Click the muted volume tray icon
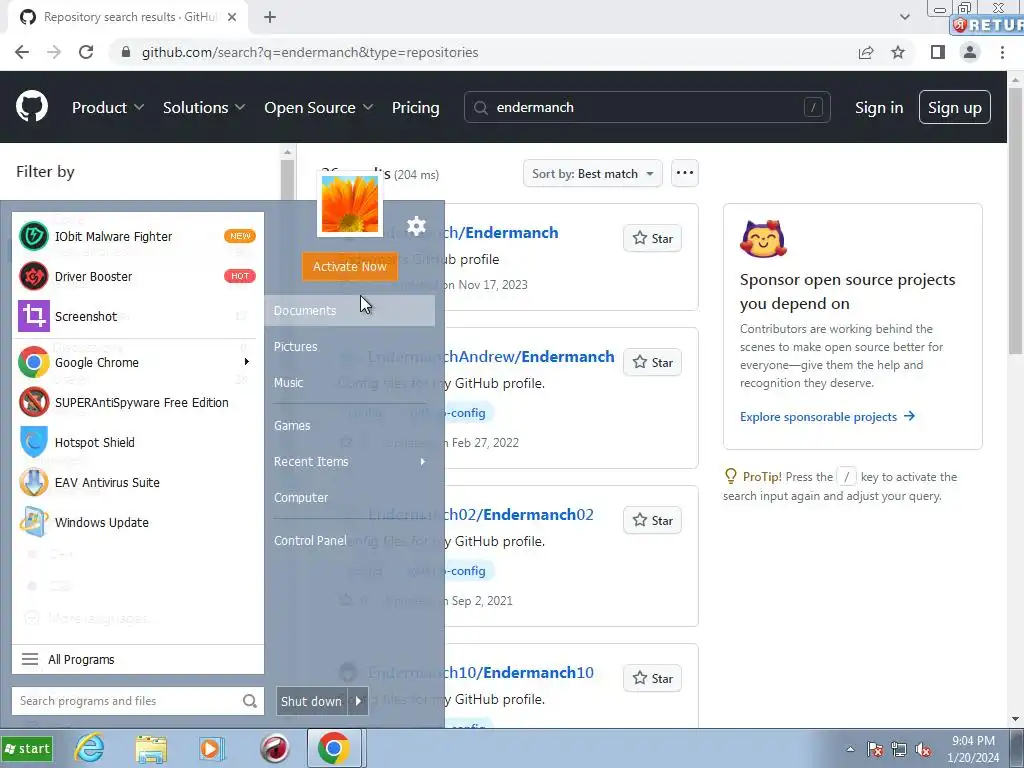This screenshot has width=1024, height=768. [923, 749]
